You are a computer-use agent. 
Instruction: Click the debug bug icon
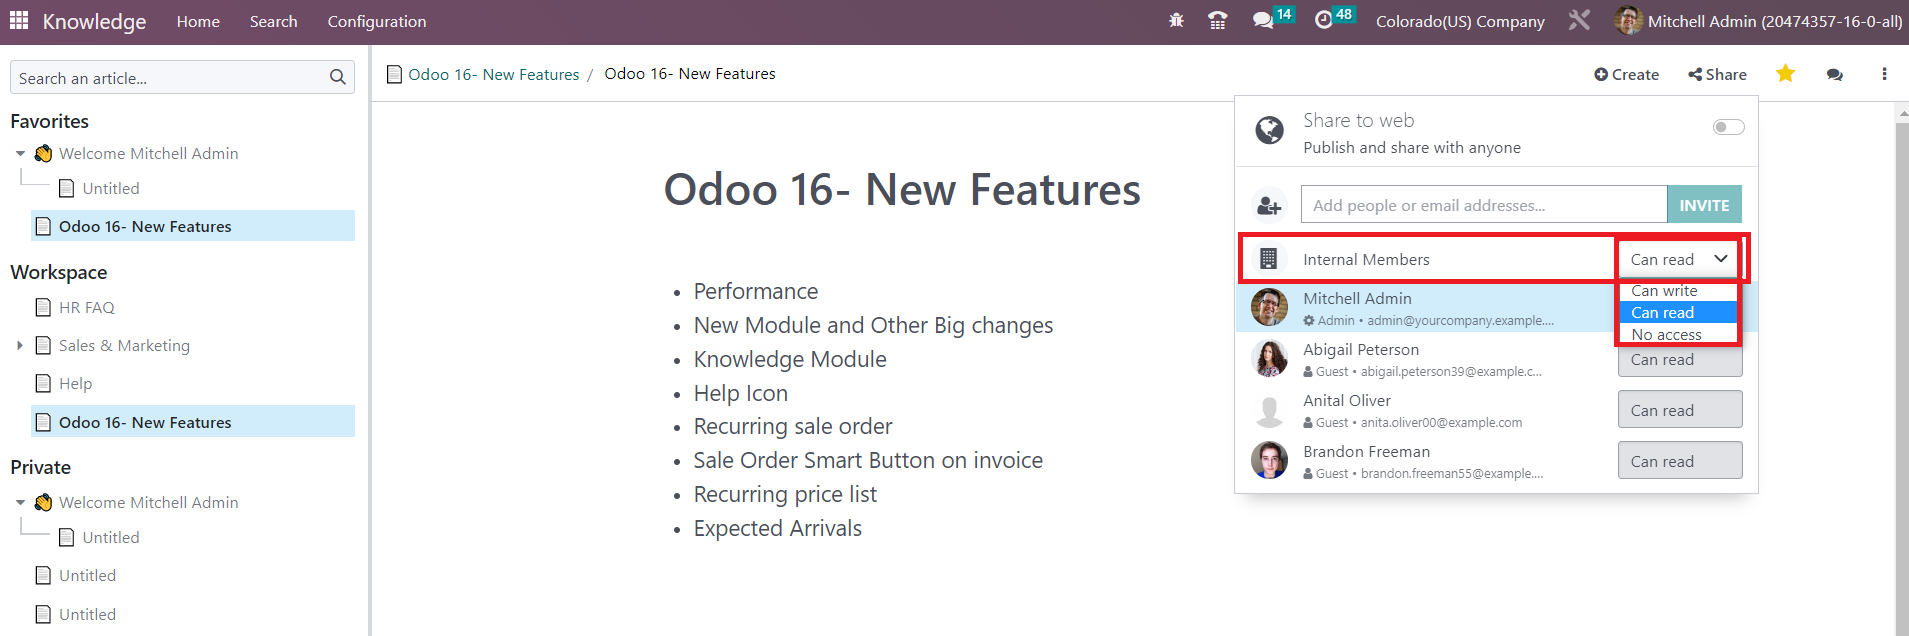[x=1176, y=20]
